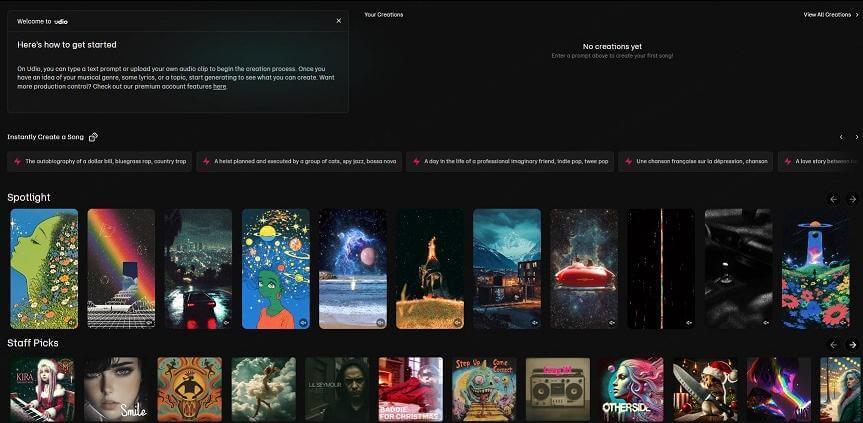Image resolution: width=863 pixels, height=423 pixels.
Task: Open the rainbow neon Staff Pick cover
Action: 779,389
